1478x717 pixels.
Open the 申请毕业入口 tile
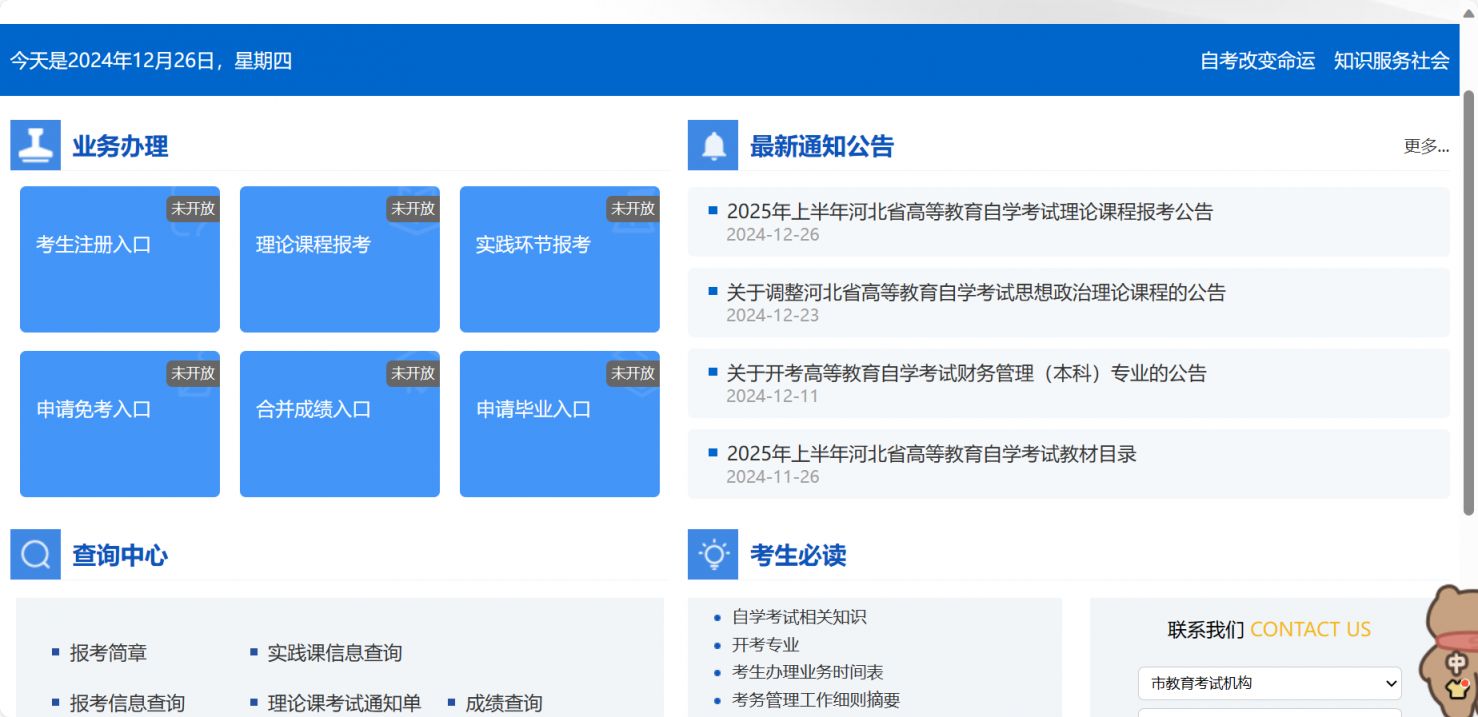(560, 424)
